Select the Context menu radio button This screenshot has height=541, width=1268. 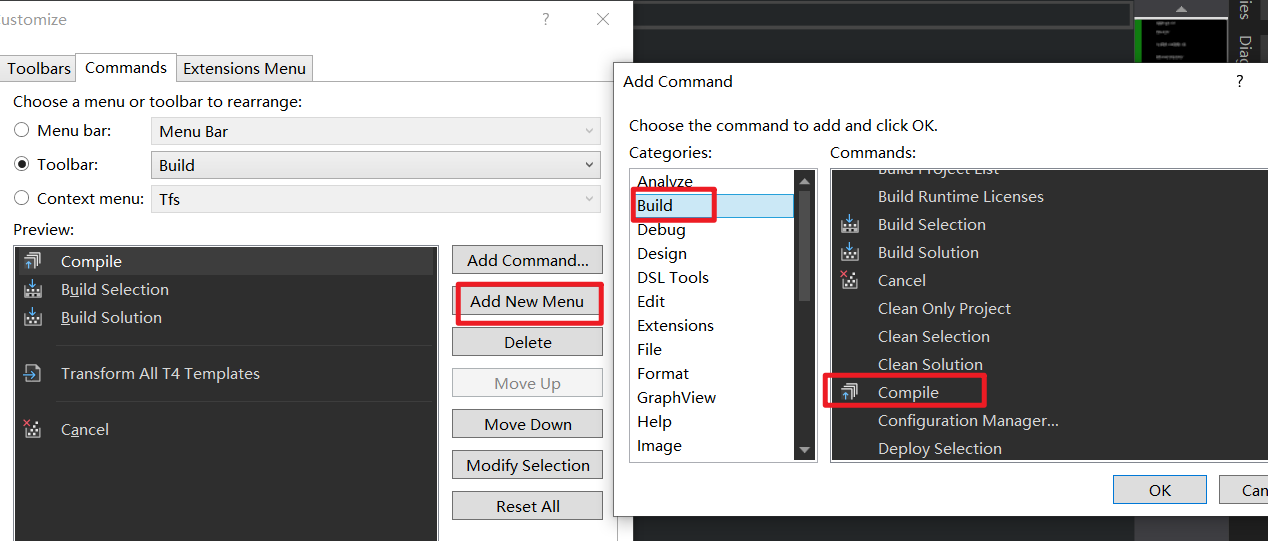(x=22, y=199)
